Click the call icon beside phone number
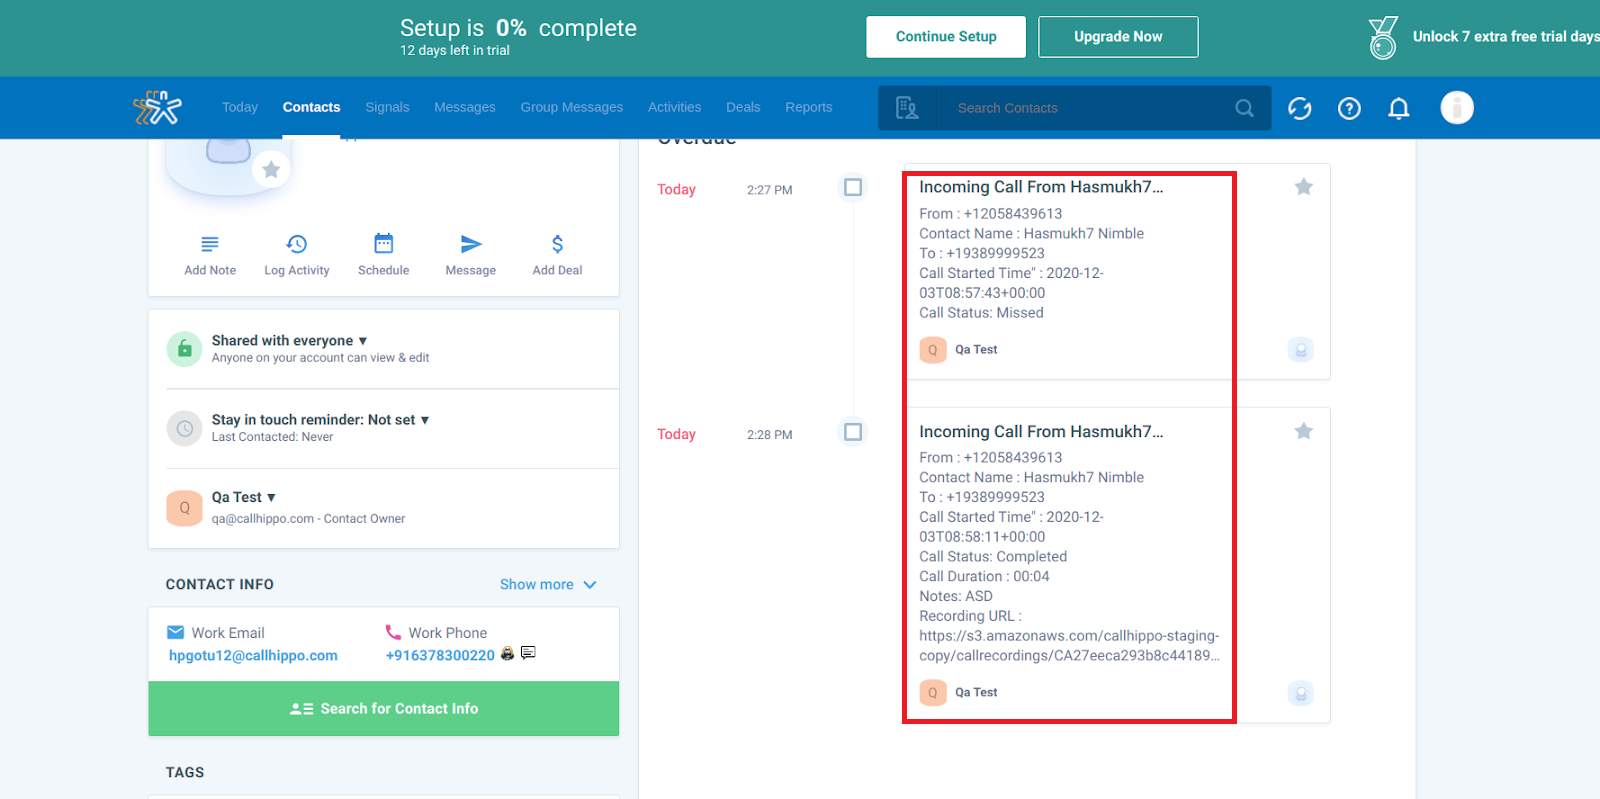The width and height of the screenshot is (1600, 799). pyautogui.click(x=507, y=653)
